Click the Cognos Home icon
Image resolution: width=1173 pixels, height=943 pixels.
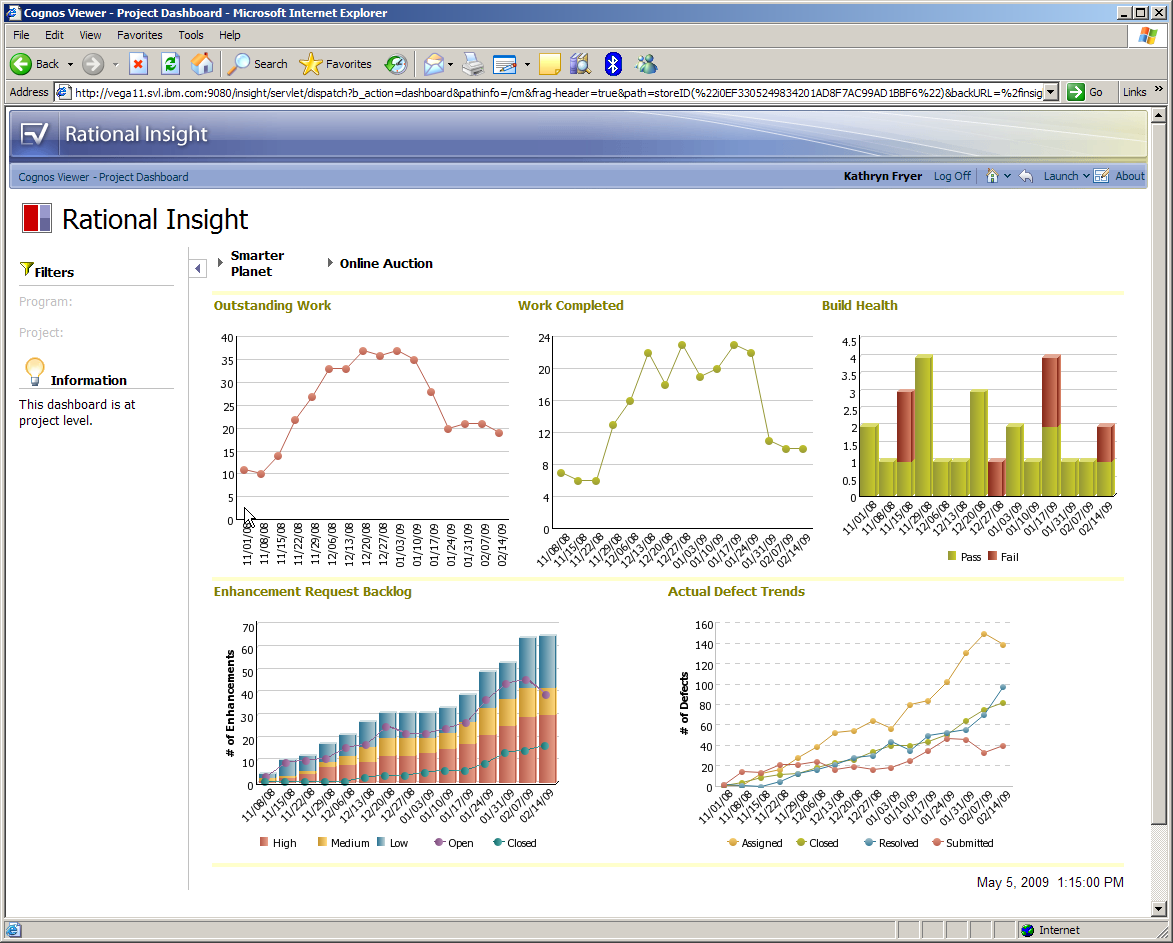pyautogui.click(x=992, y=176)
